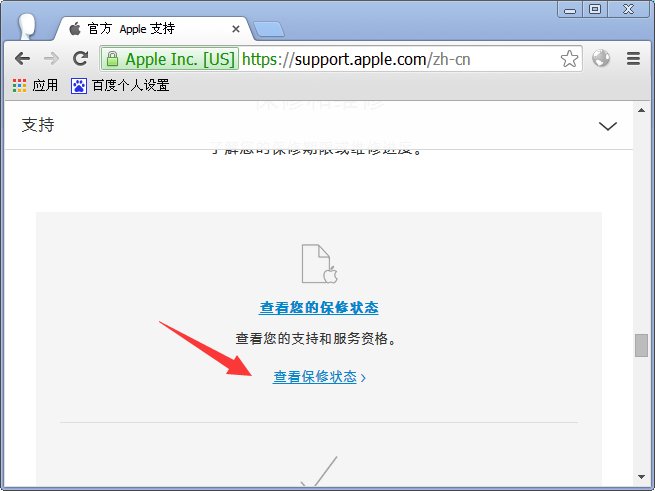Open the 应用 apps shortcut

pos(35,86)
